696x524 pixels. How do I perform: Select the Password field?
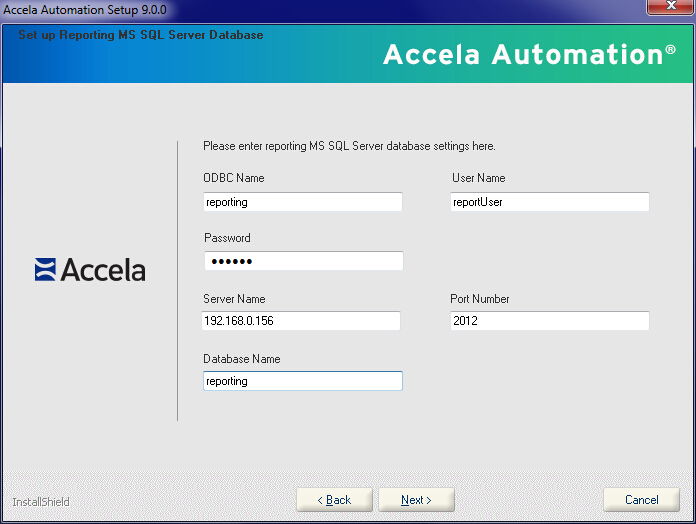click(x=303, y=261)
